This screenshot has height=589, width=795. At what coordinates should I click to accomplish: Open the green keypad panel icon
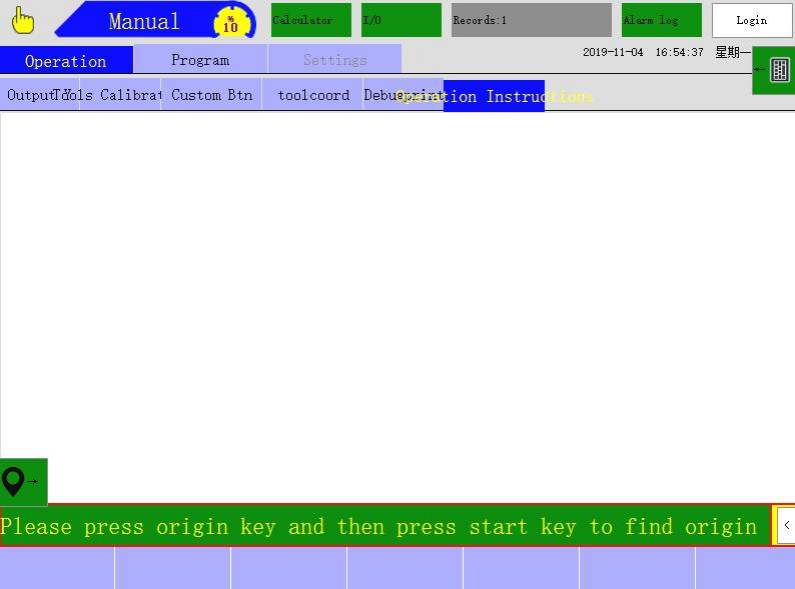774,70
